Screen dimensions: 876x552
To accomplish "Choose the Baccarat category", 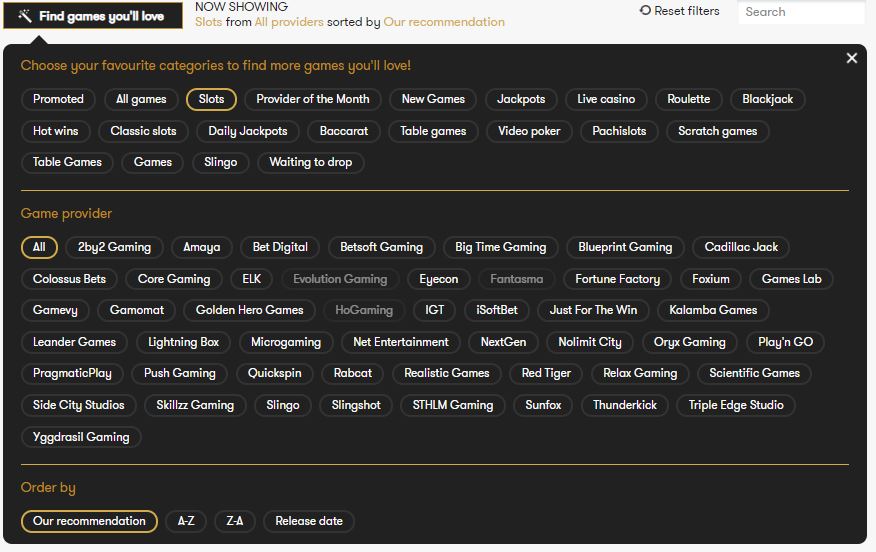I will click(x=344, y=131).
